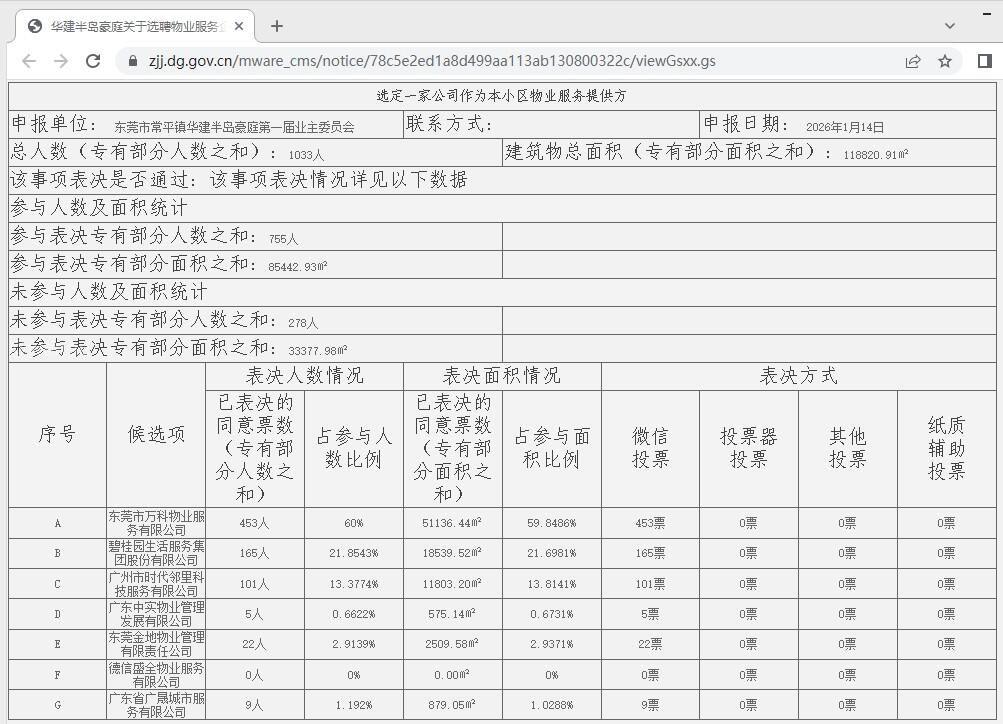Close the 华建半岛豪庭 tab
The width and height of the screenshot is (1003, 724).
[x=239, y=26]
